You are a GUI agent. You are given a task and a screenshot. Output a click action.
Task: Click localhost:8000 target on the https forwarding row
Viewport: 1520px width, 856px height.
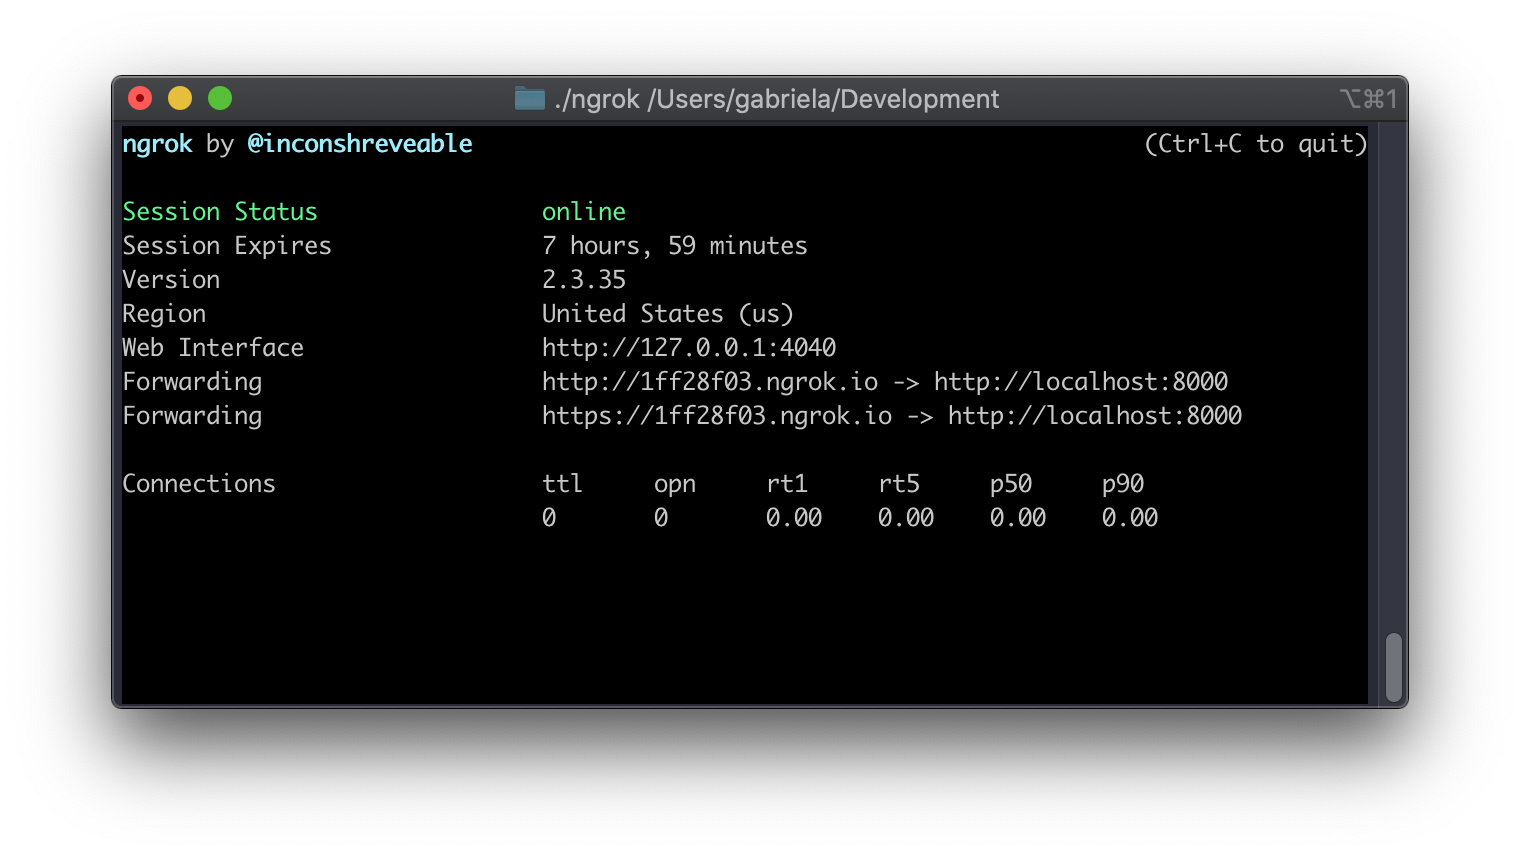click(x=1095, y=416)
